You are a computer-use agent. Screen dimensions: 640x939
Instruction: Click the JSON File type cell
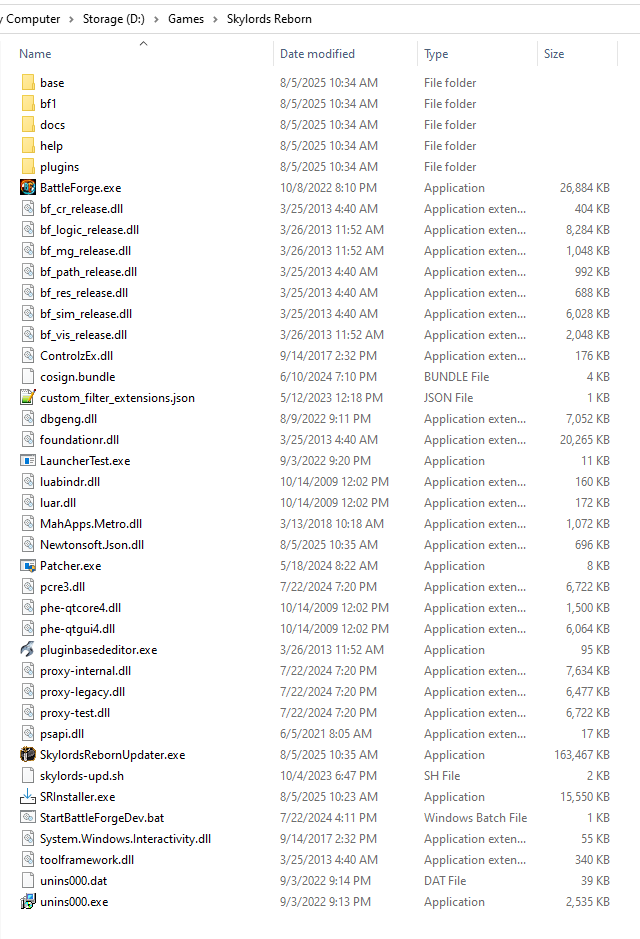(x=448, y=398)
